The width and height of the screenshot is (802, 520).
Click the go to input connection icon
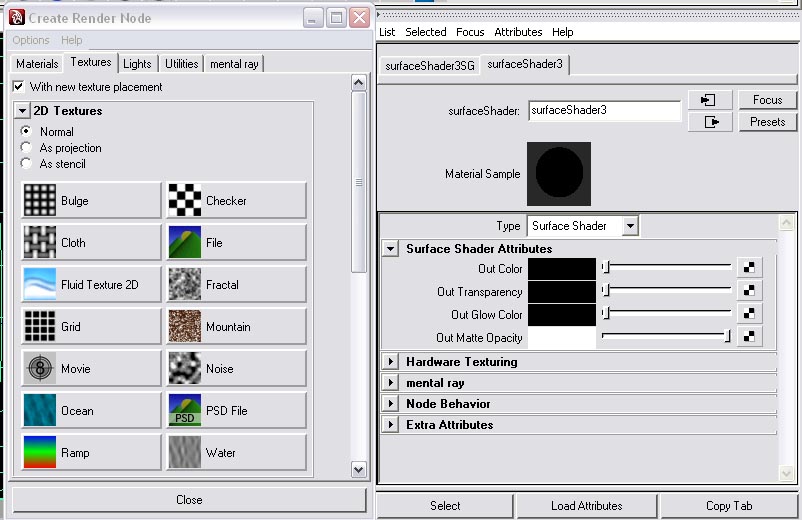point(710,100)
